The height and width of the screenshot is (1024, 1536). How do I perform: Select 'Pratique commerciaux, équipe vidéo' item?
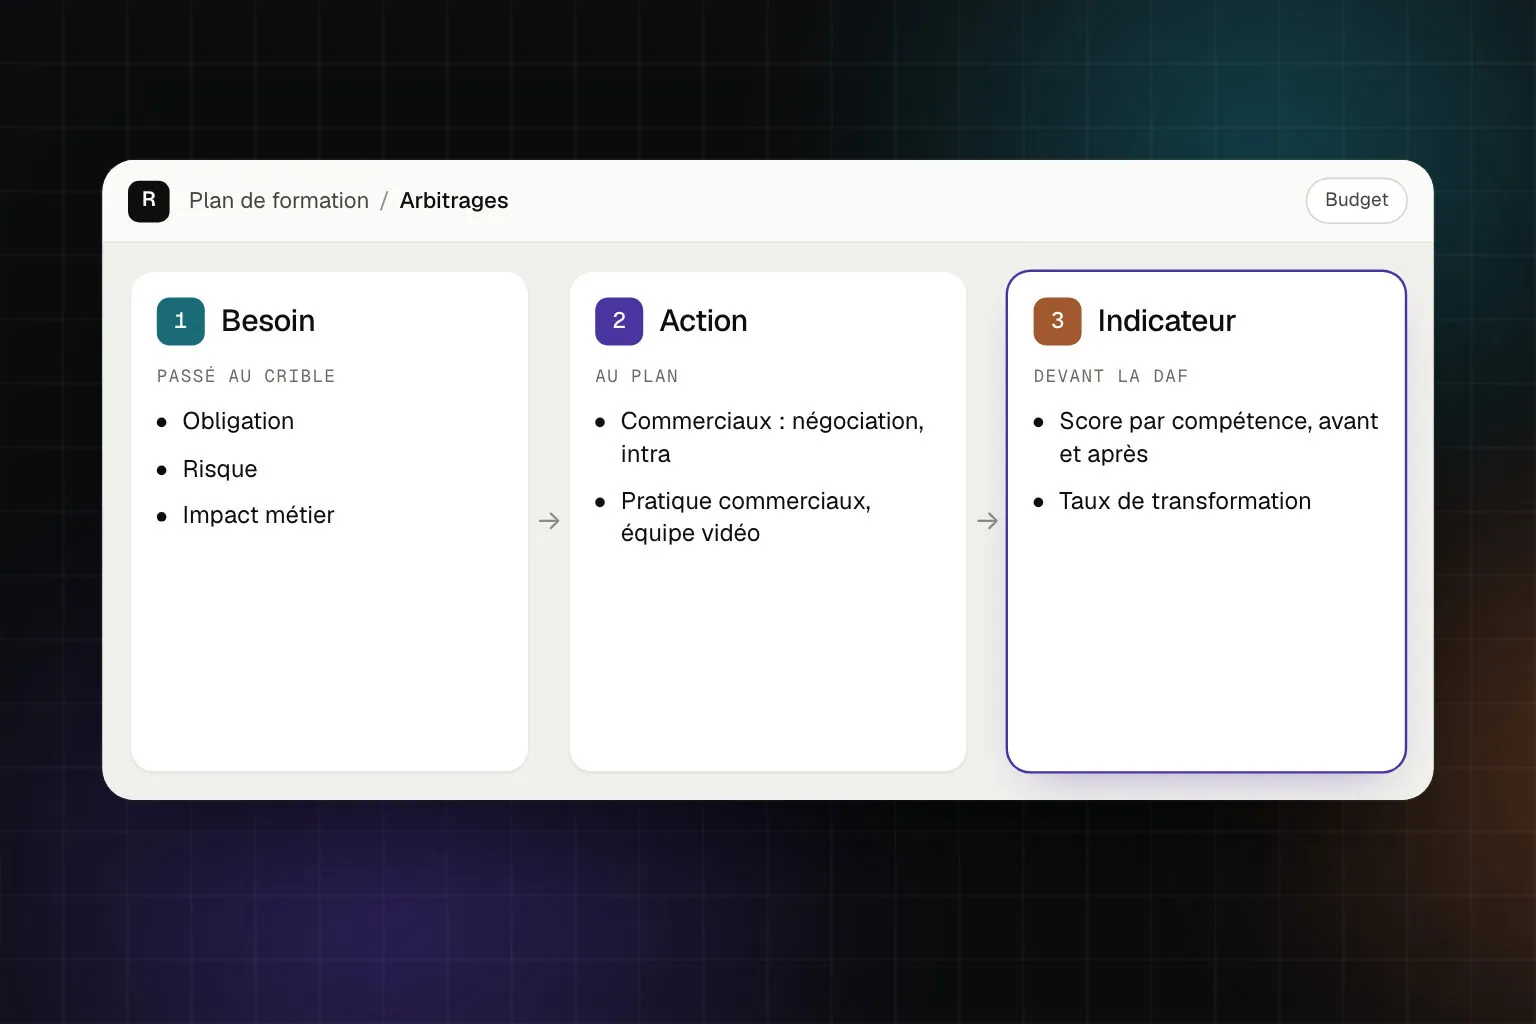point(733,517)
